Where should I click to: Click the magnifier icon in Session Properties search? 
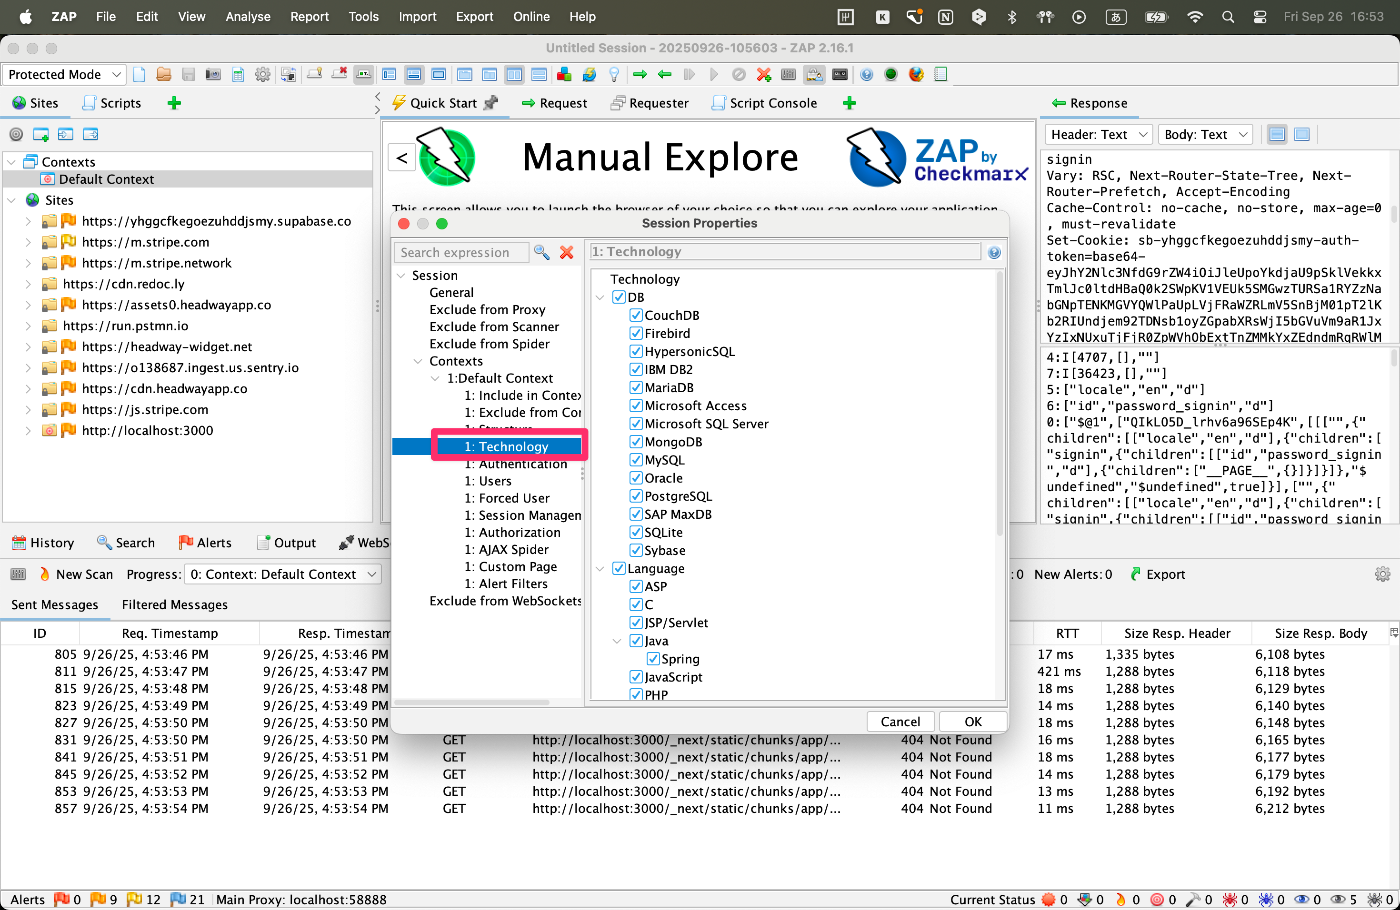(x=541, y=252)
